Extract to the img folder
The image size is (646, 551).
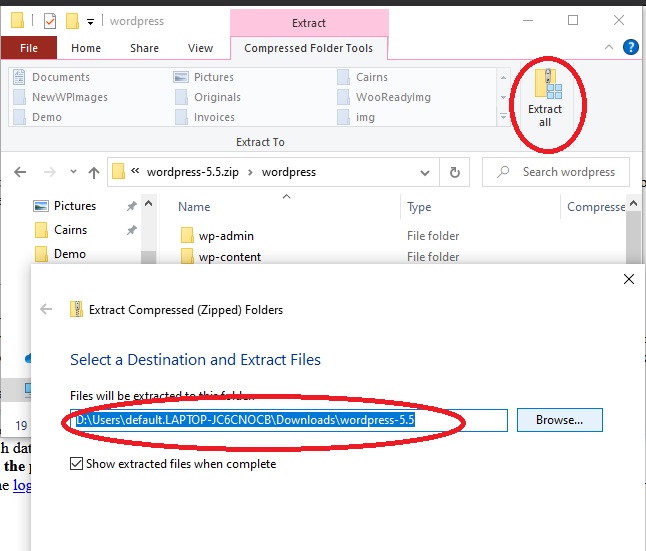(x=356, y=117)
